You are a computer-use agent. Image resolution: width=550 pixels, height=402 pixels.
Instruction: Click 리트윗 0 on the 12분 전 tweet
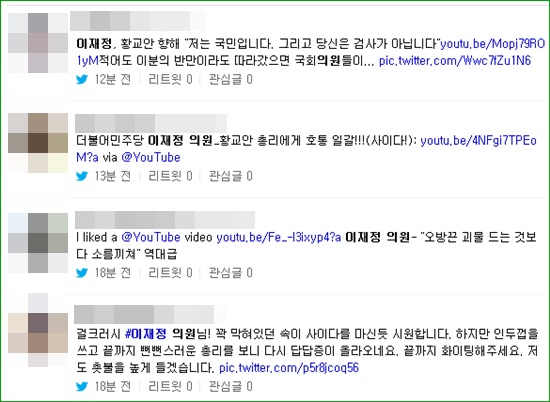point(170,80)
